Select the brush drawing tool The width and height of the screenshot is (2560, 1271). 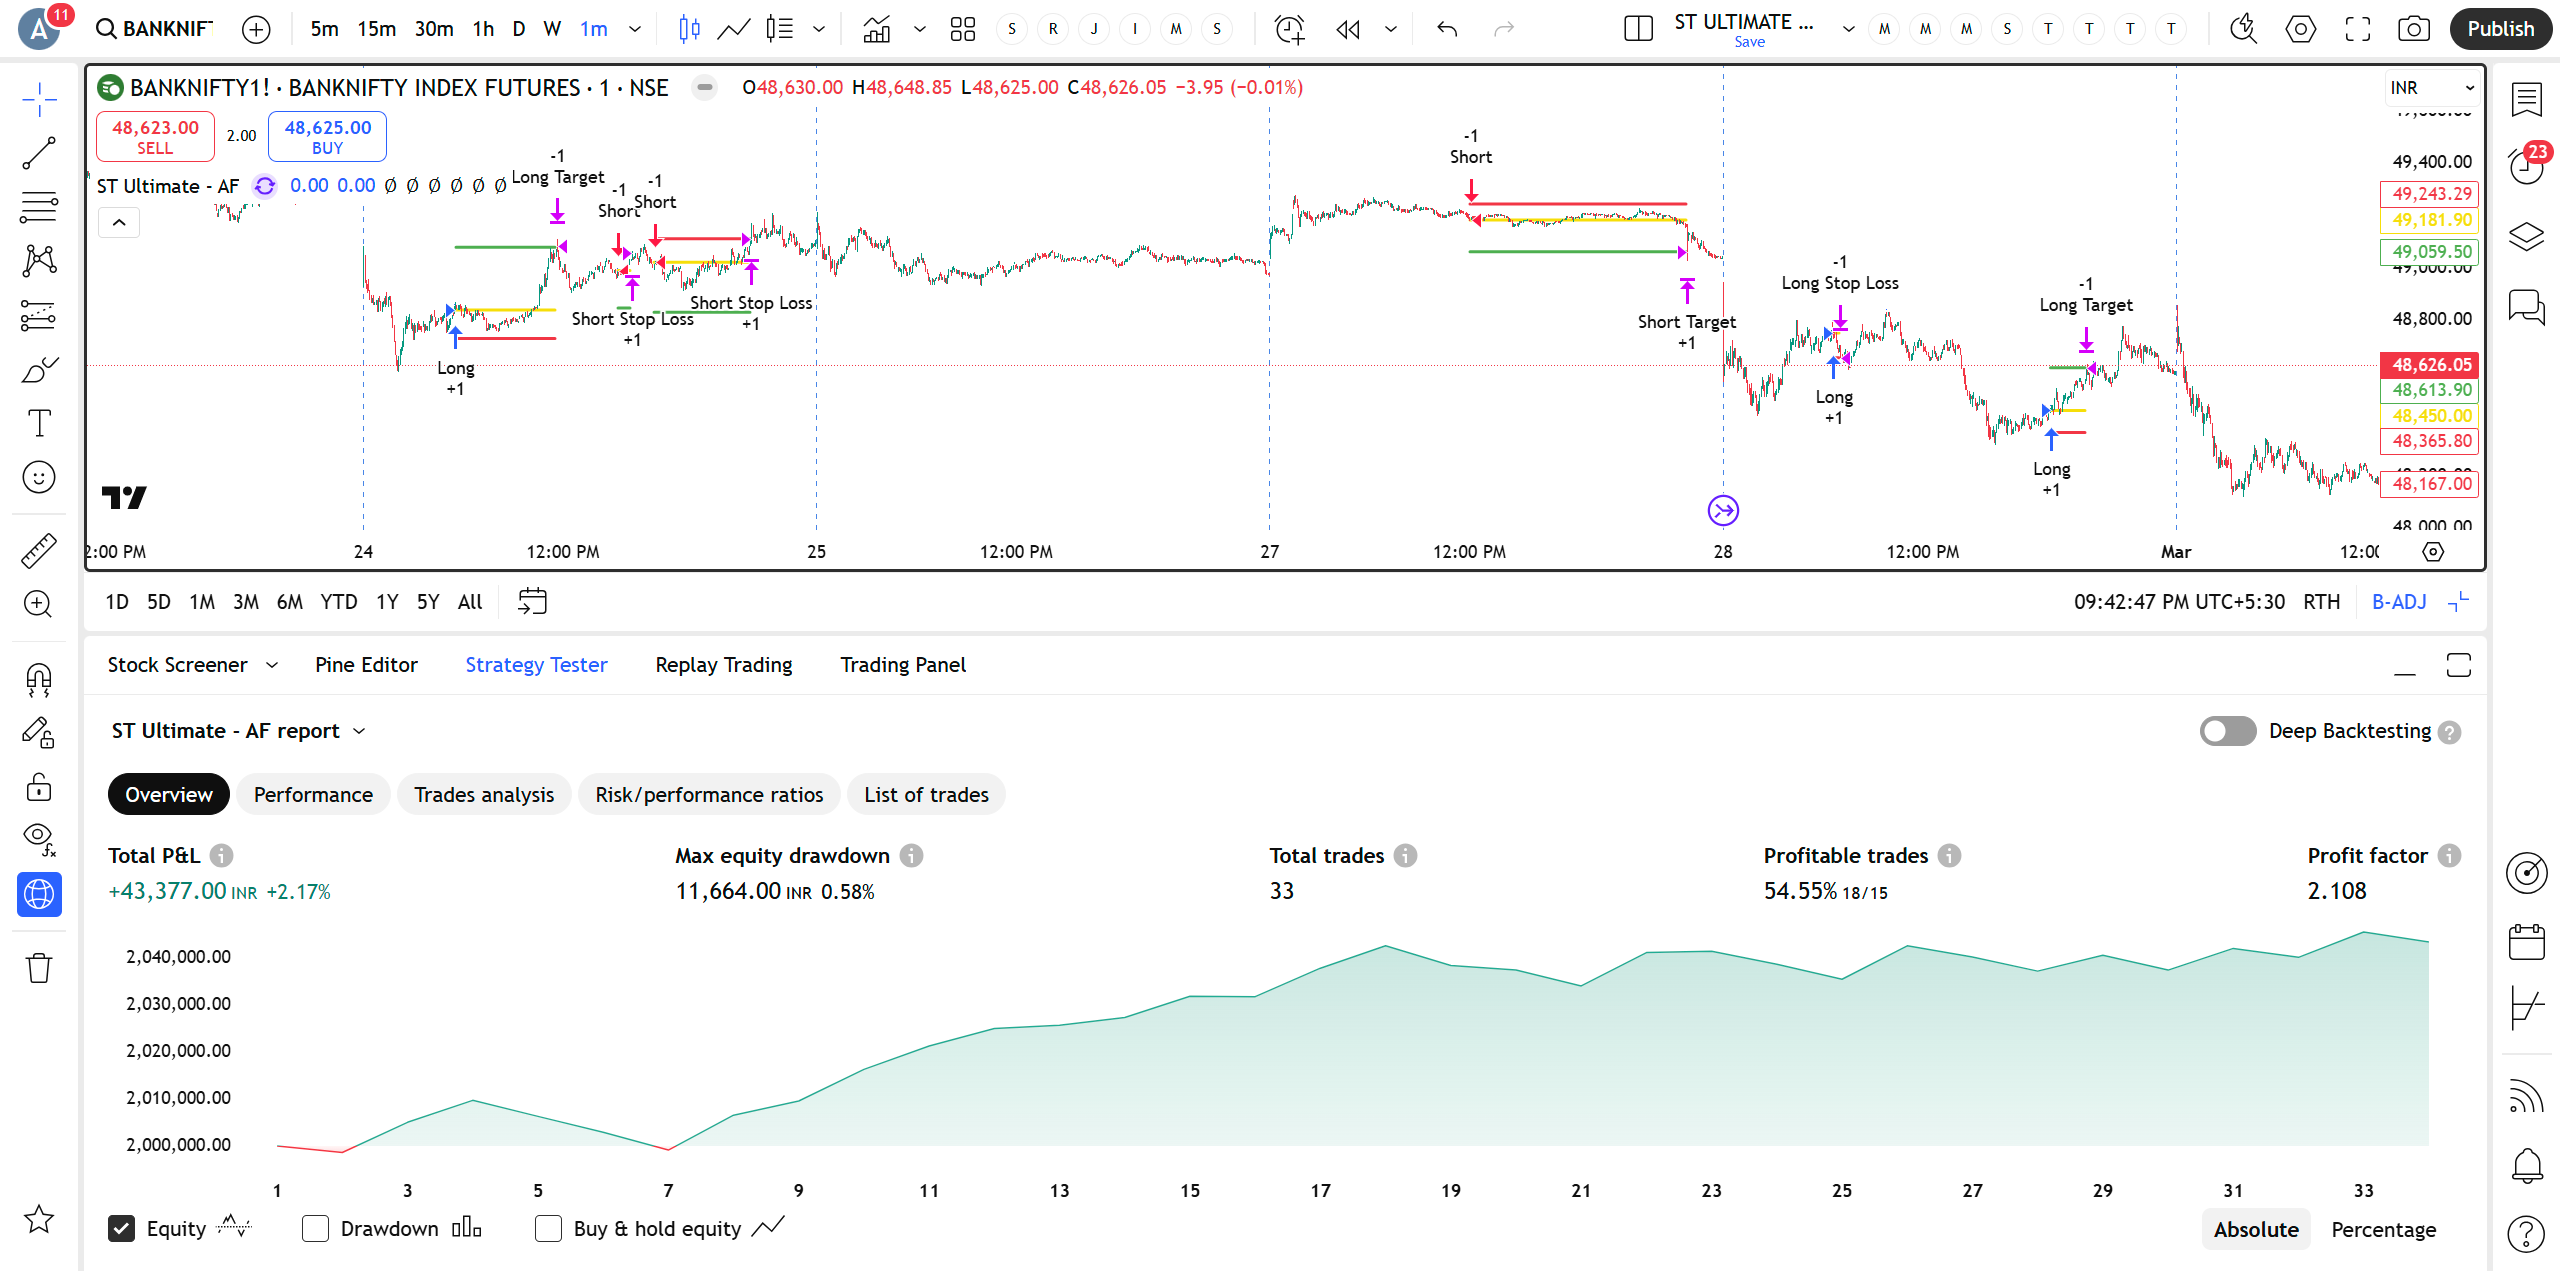(x=39, y=370)
